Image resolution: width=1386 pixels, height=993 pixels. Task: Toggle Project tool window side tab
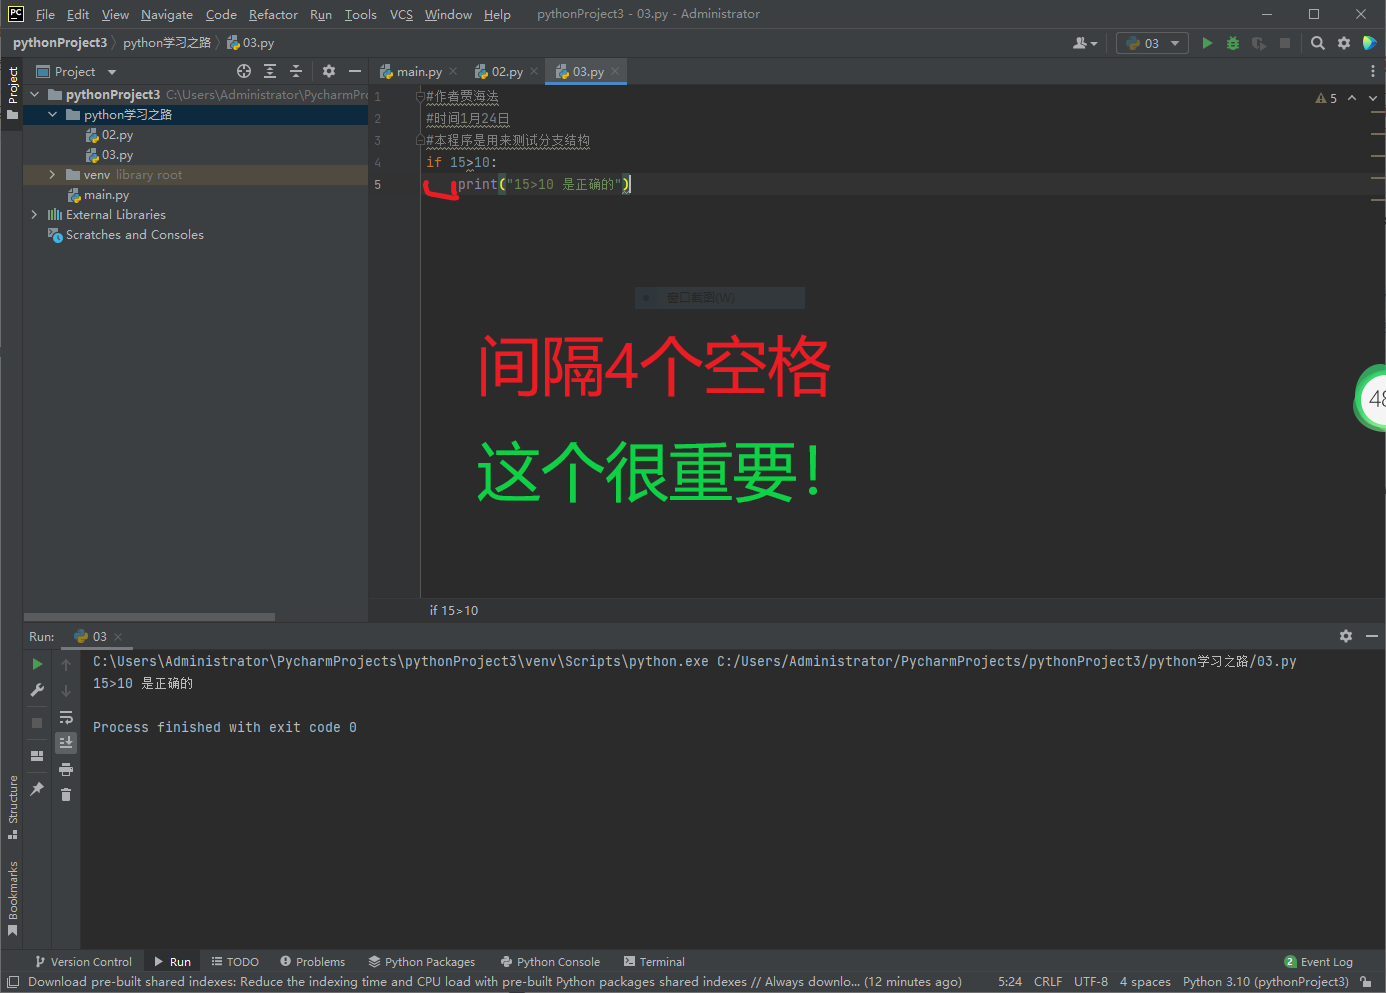pyautogui.click(x=12, y=93)
